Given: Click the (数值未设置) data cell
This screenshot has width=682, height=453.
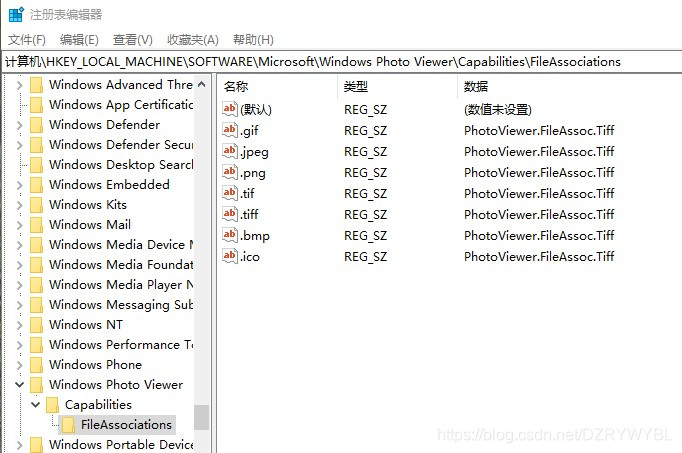Looking at the screenshot, I should 498,110.
